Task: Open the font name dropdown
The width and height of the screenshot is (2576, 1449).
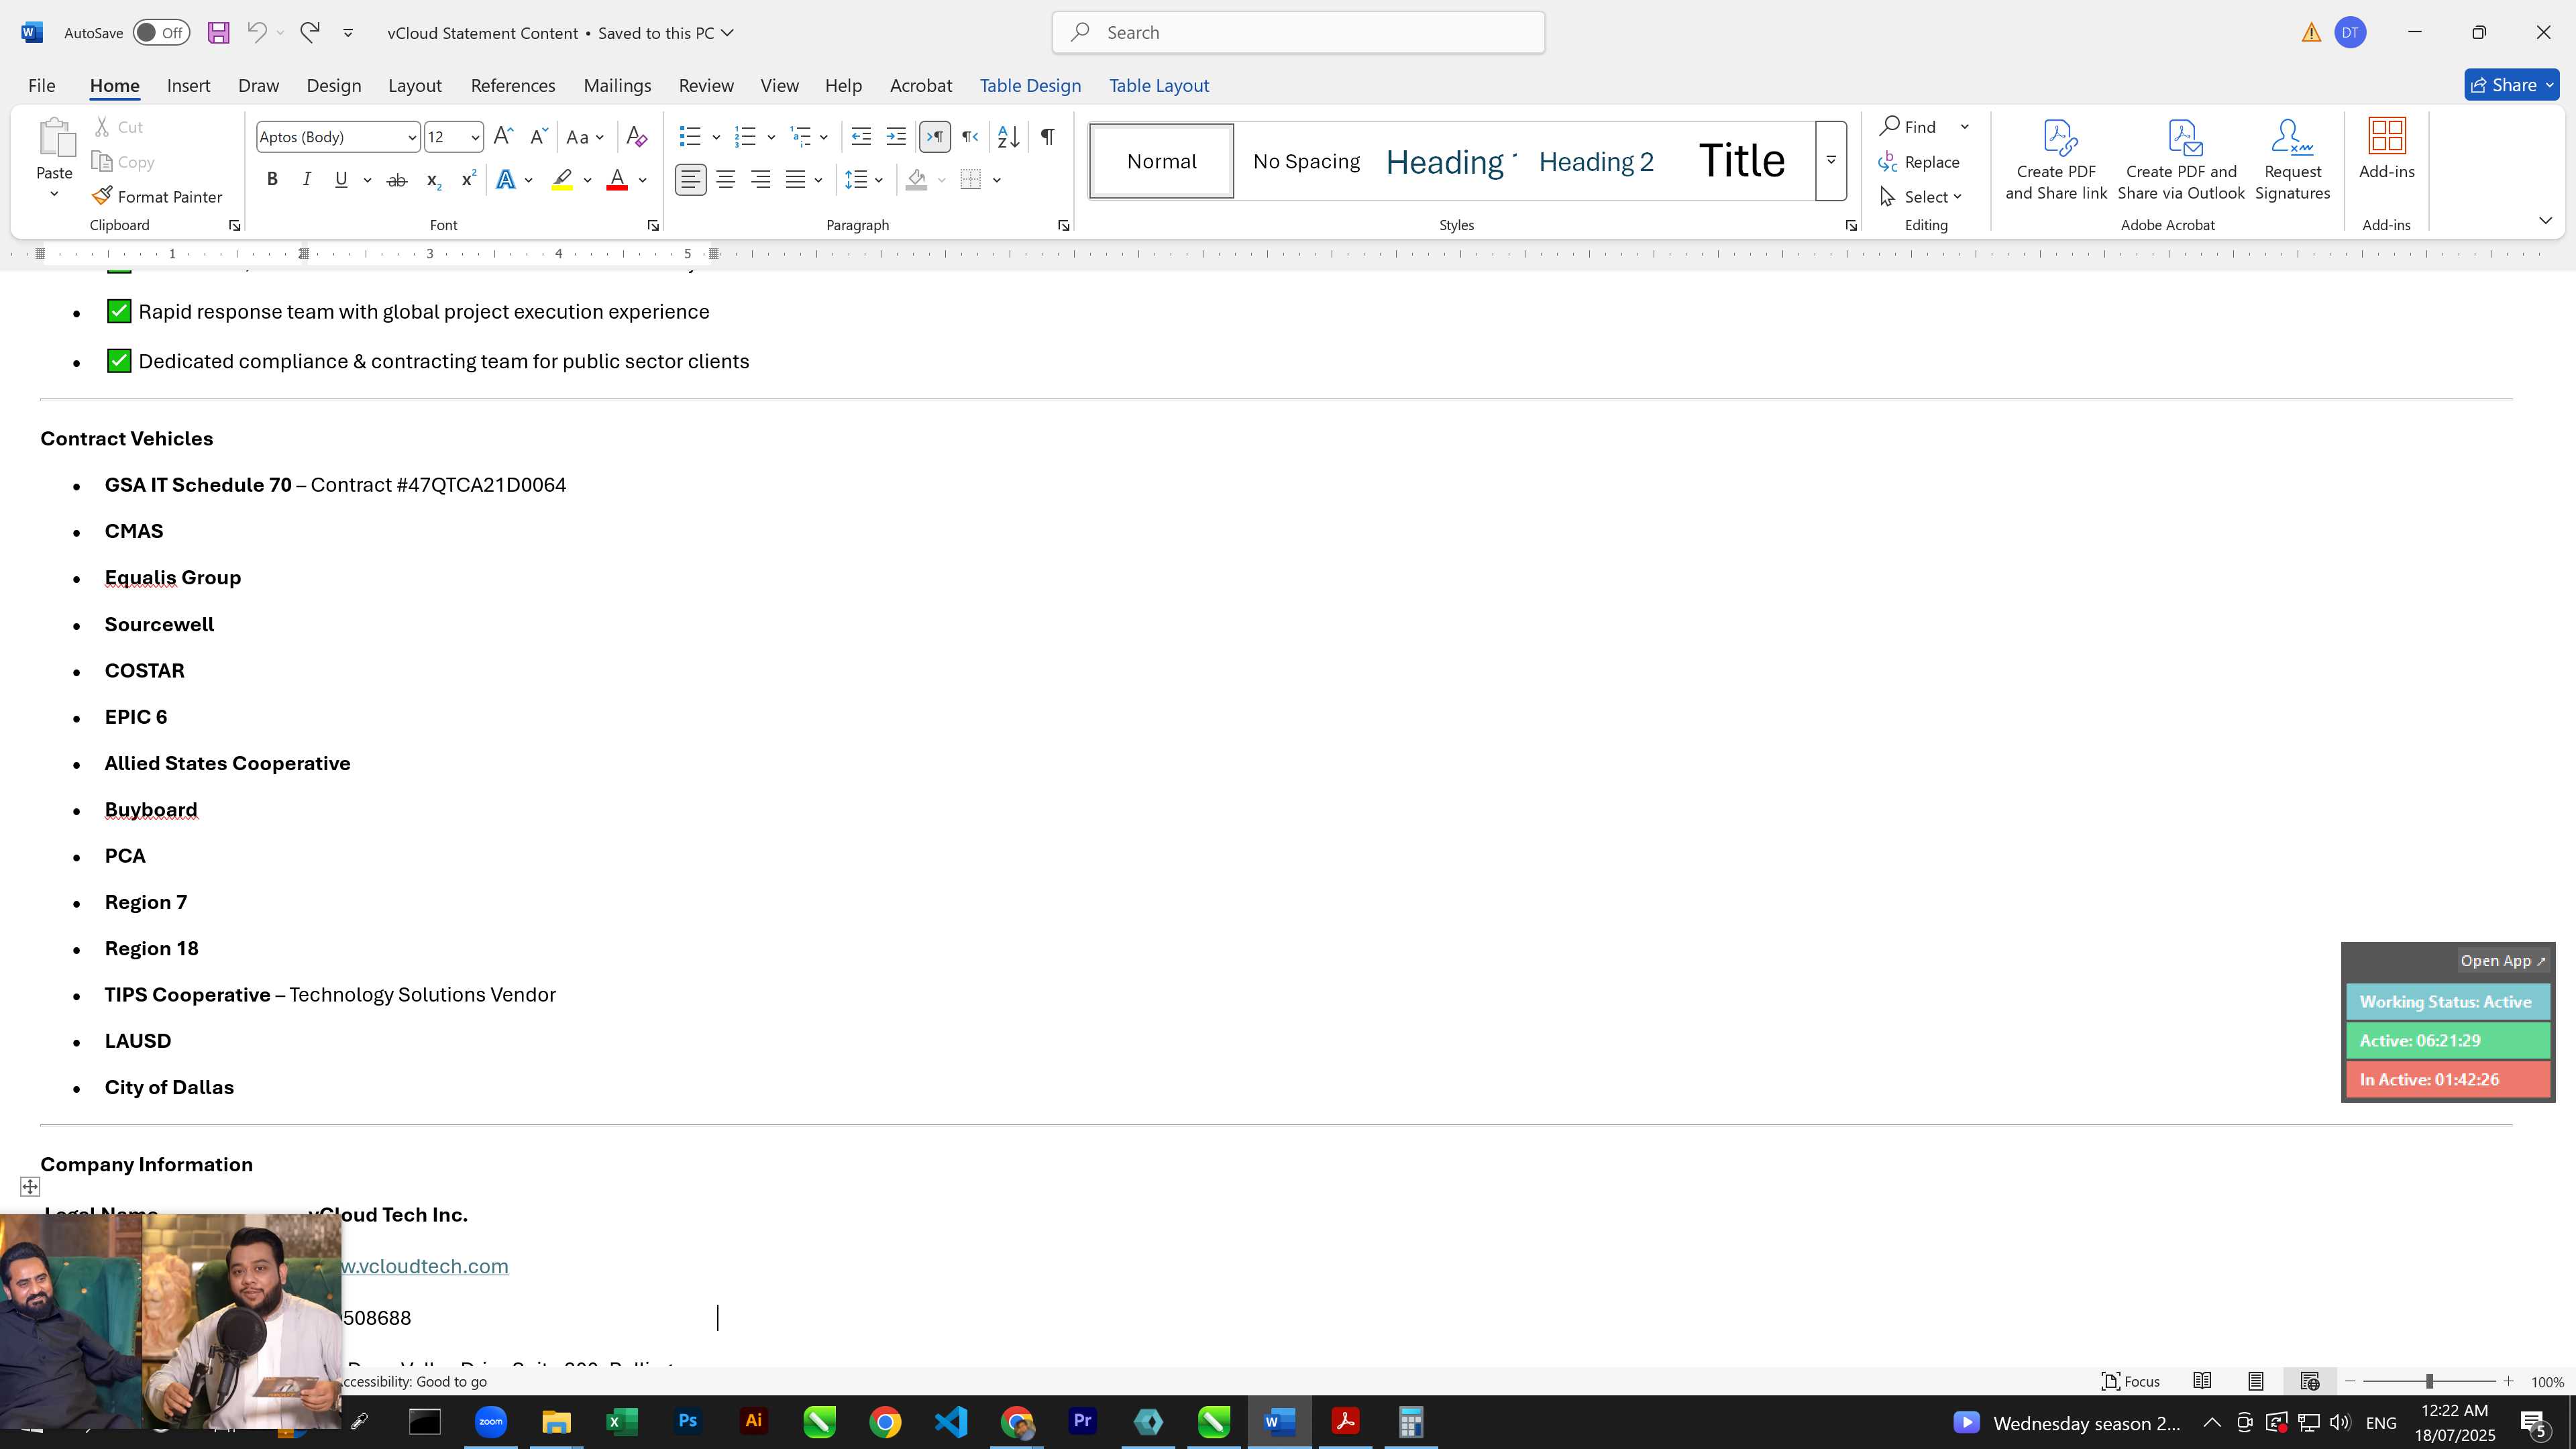Action: (x=411, y=138)
